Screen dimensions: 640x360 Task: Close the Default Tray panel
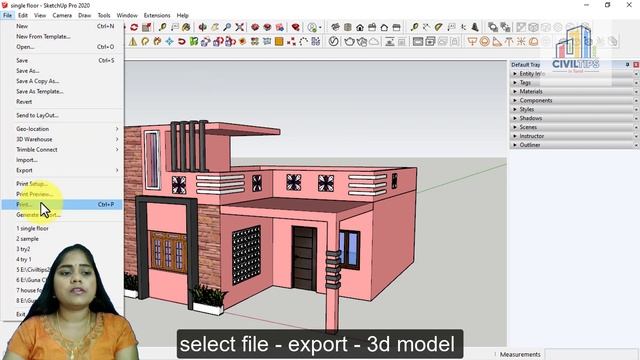(636, 64)
